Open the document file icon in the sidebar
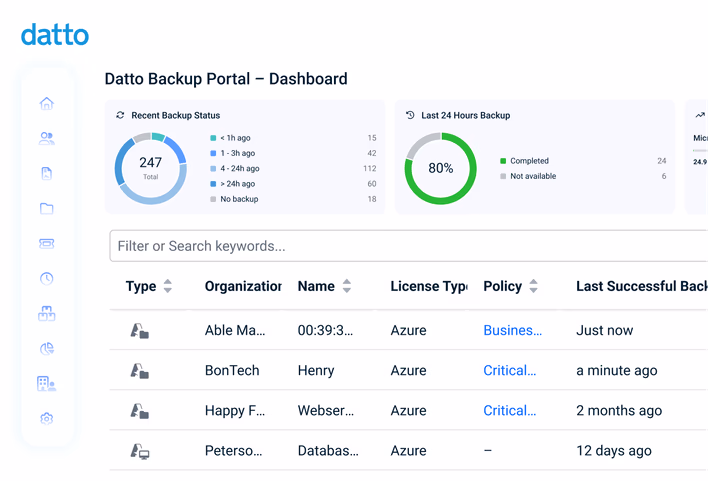Screen dimensions: 708x481 (47, 173)
